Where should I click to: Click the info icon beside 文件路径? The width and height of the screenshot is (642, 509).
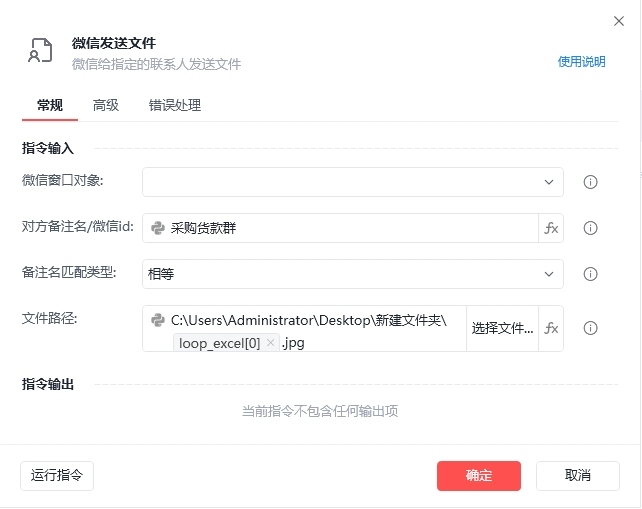[590, 328]
